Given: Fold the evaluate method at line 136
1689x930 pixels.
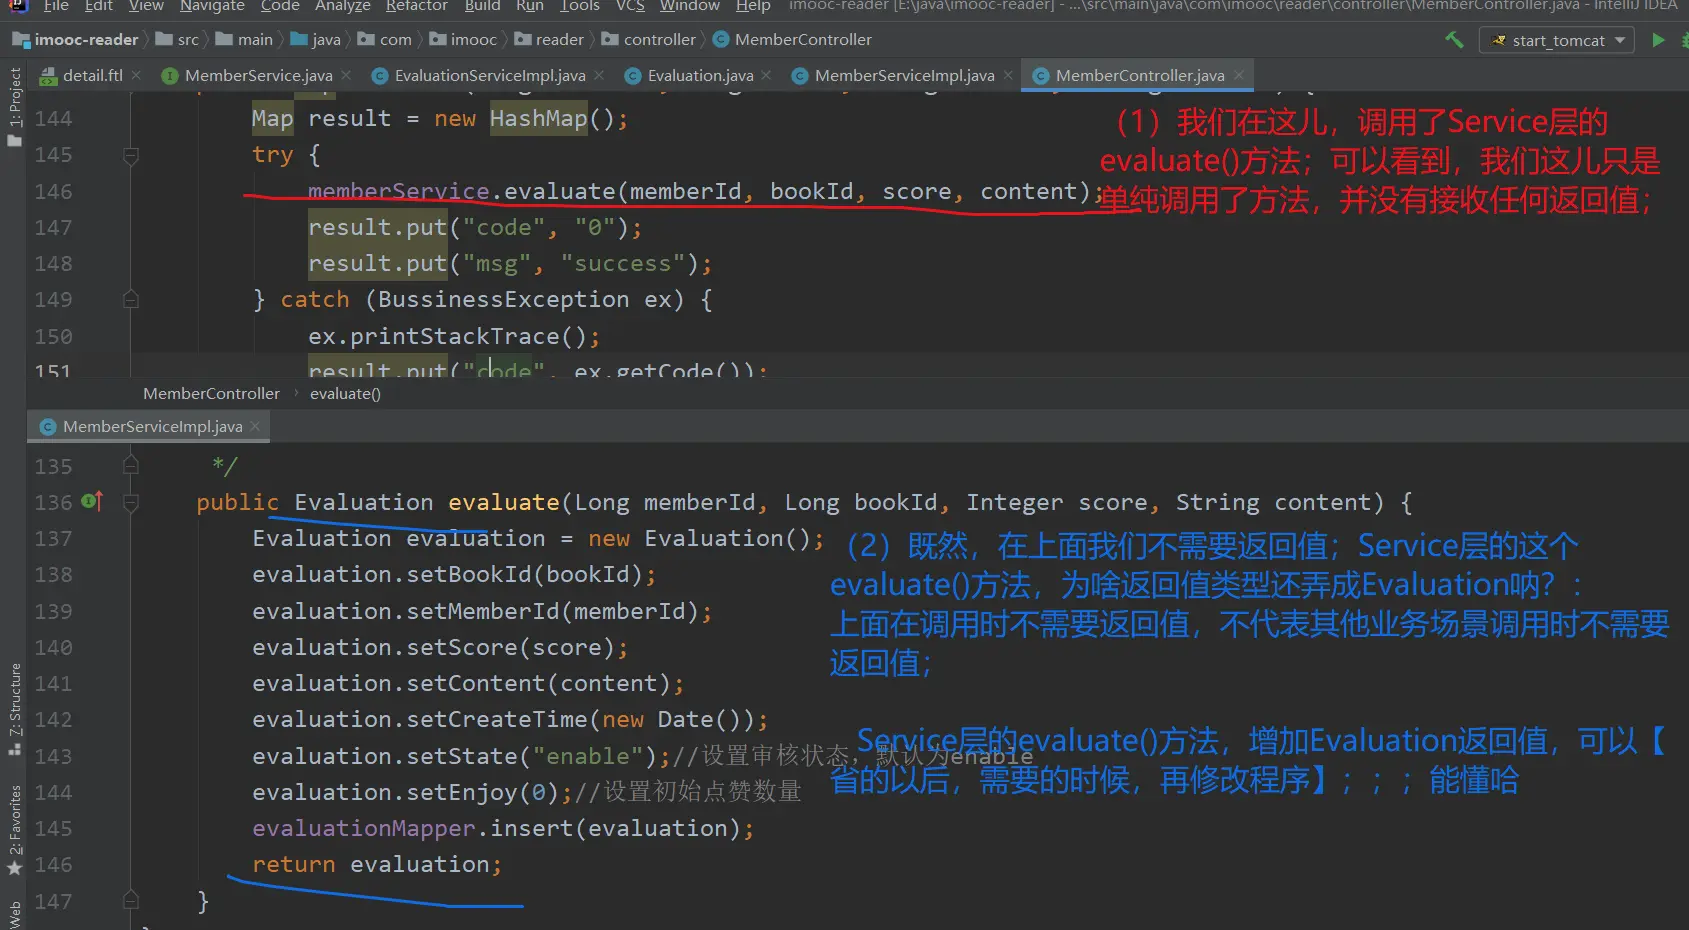Looking at the screenshot, I should 131,502.
